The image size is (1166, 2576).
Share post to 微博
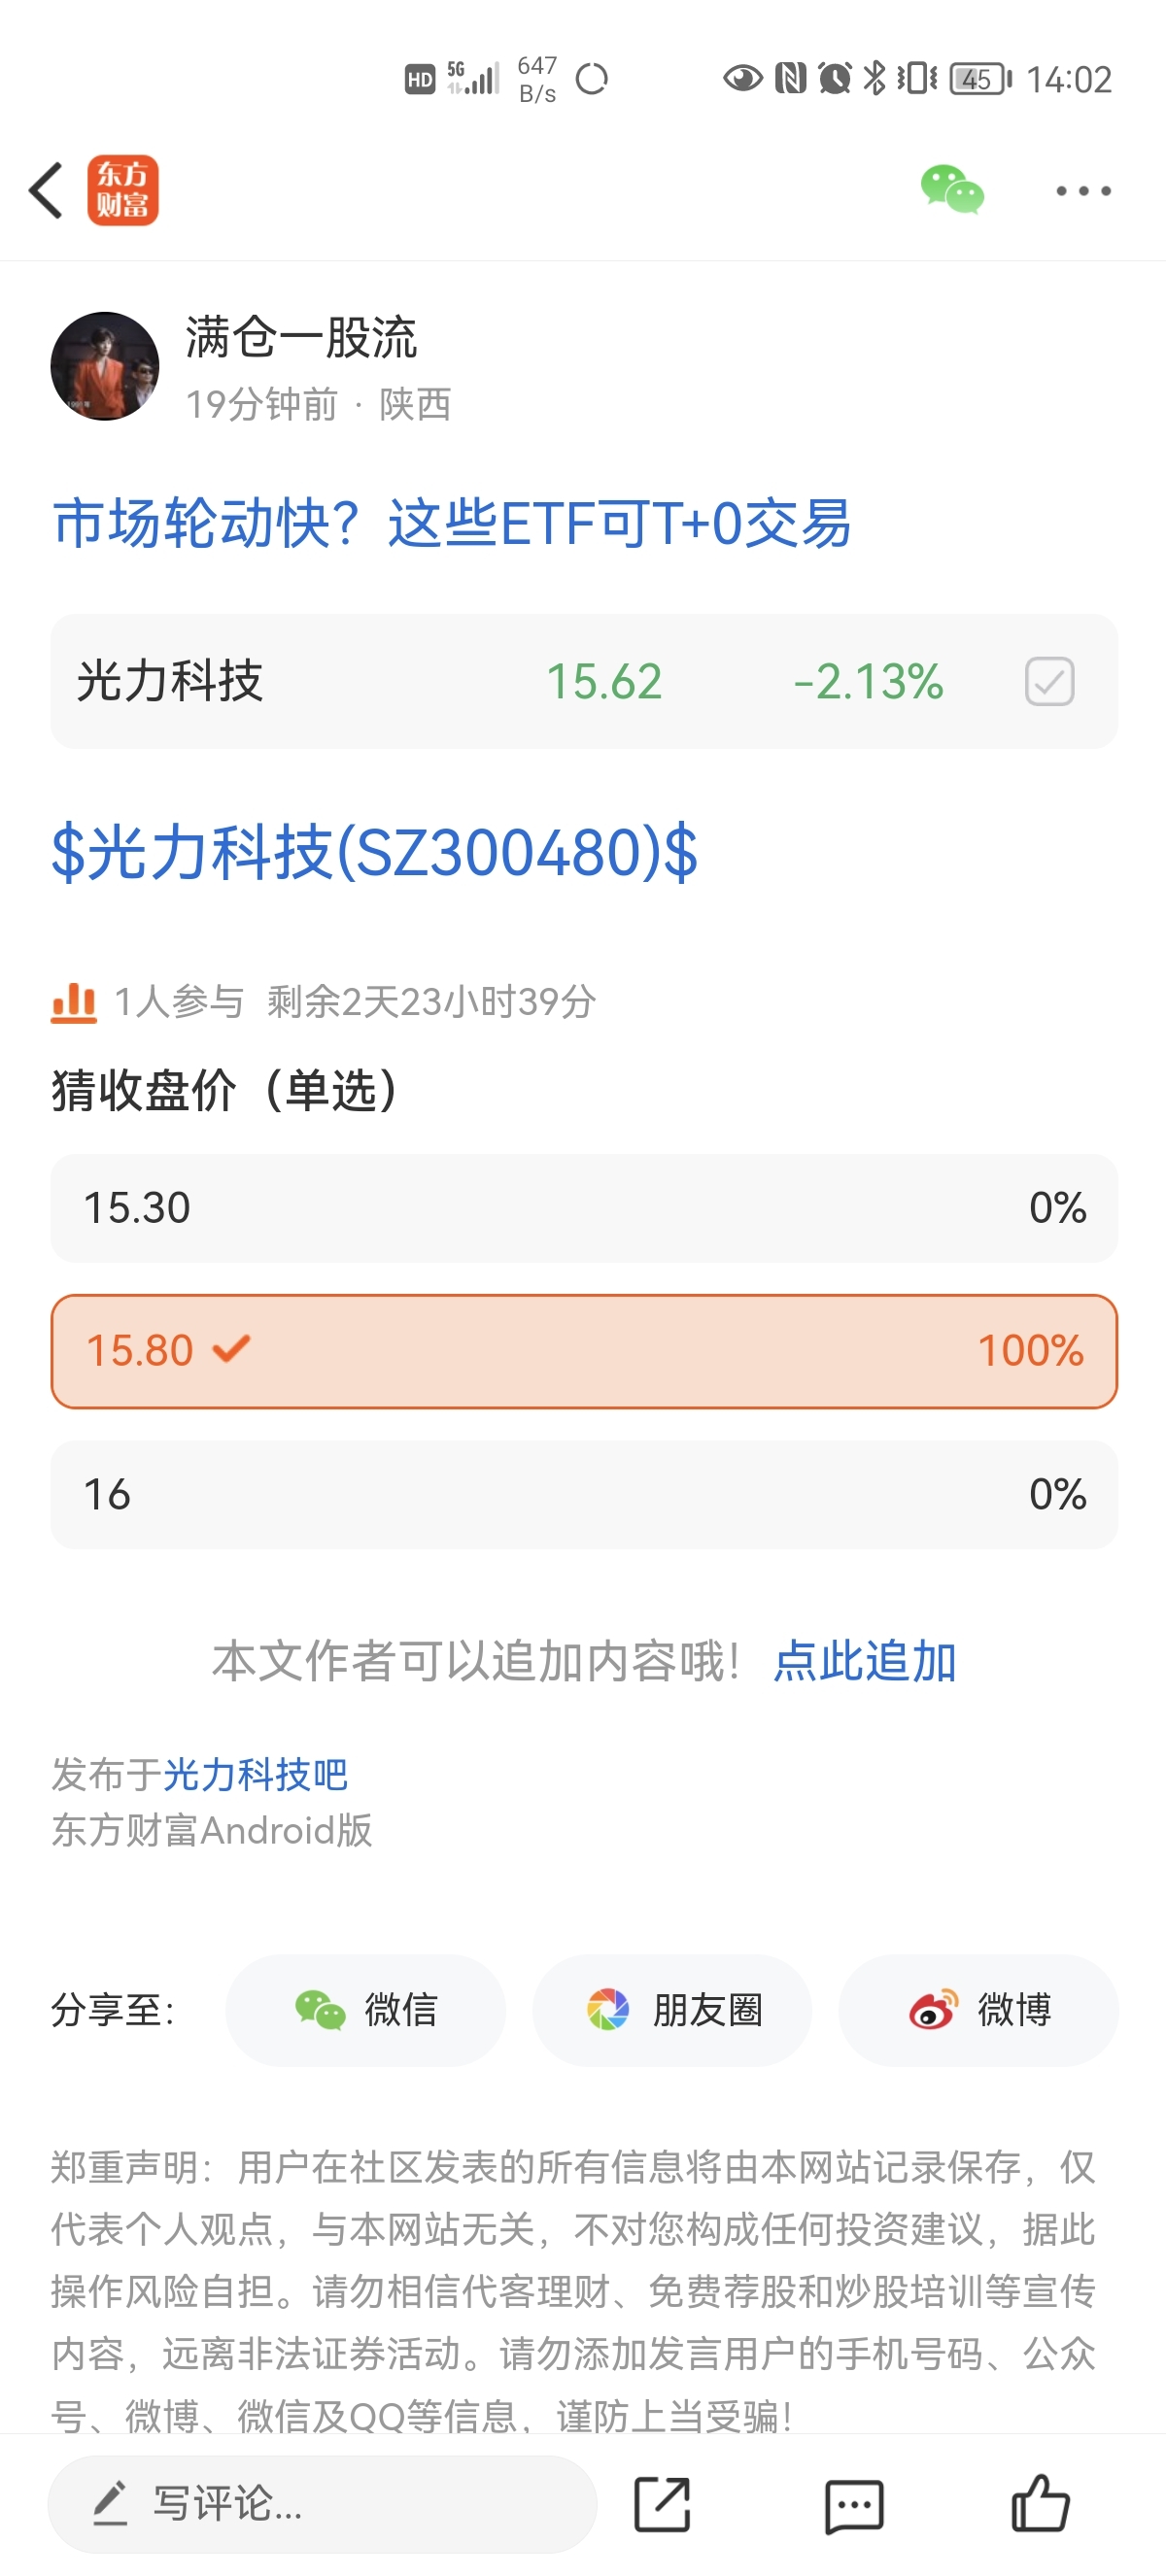point(978,2010)
